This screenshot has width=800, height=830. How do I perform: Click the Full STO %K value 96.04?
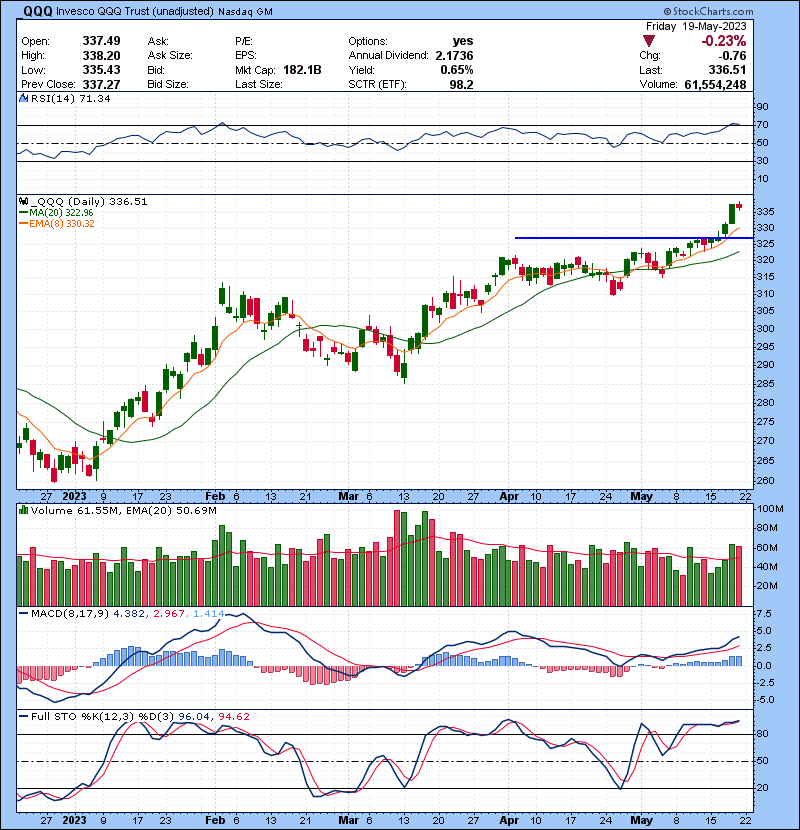click(194, 716)
